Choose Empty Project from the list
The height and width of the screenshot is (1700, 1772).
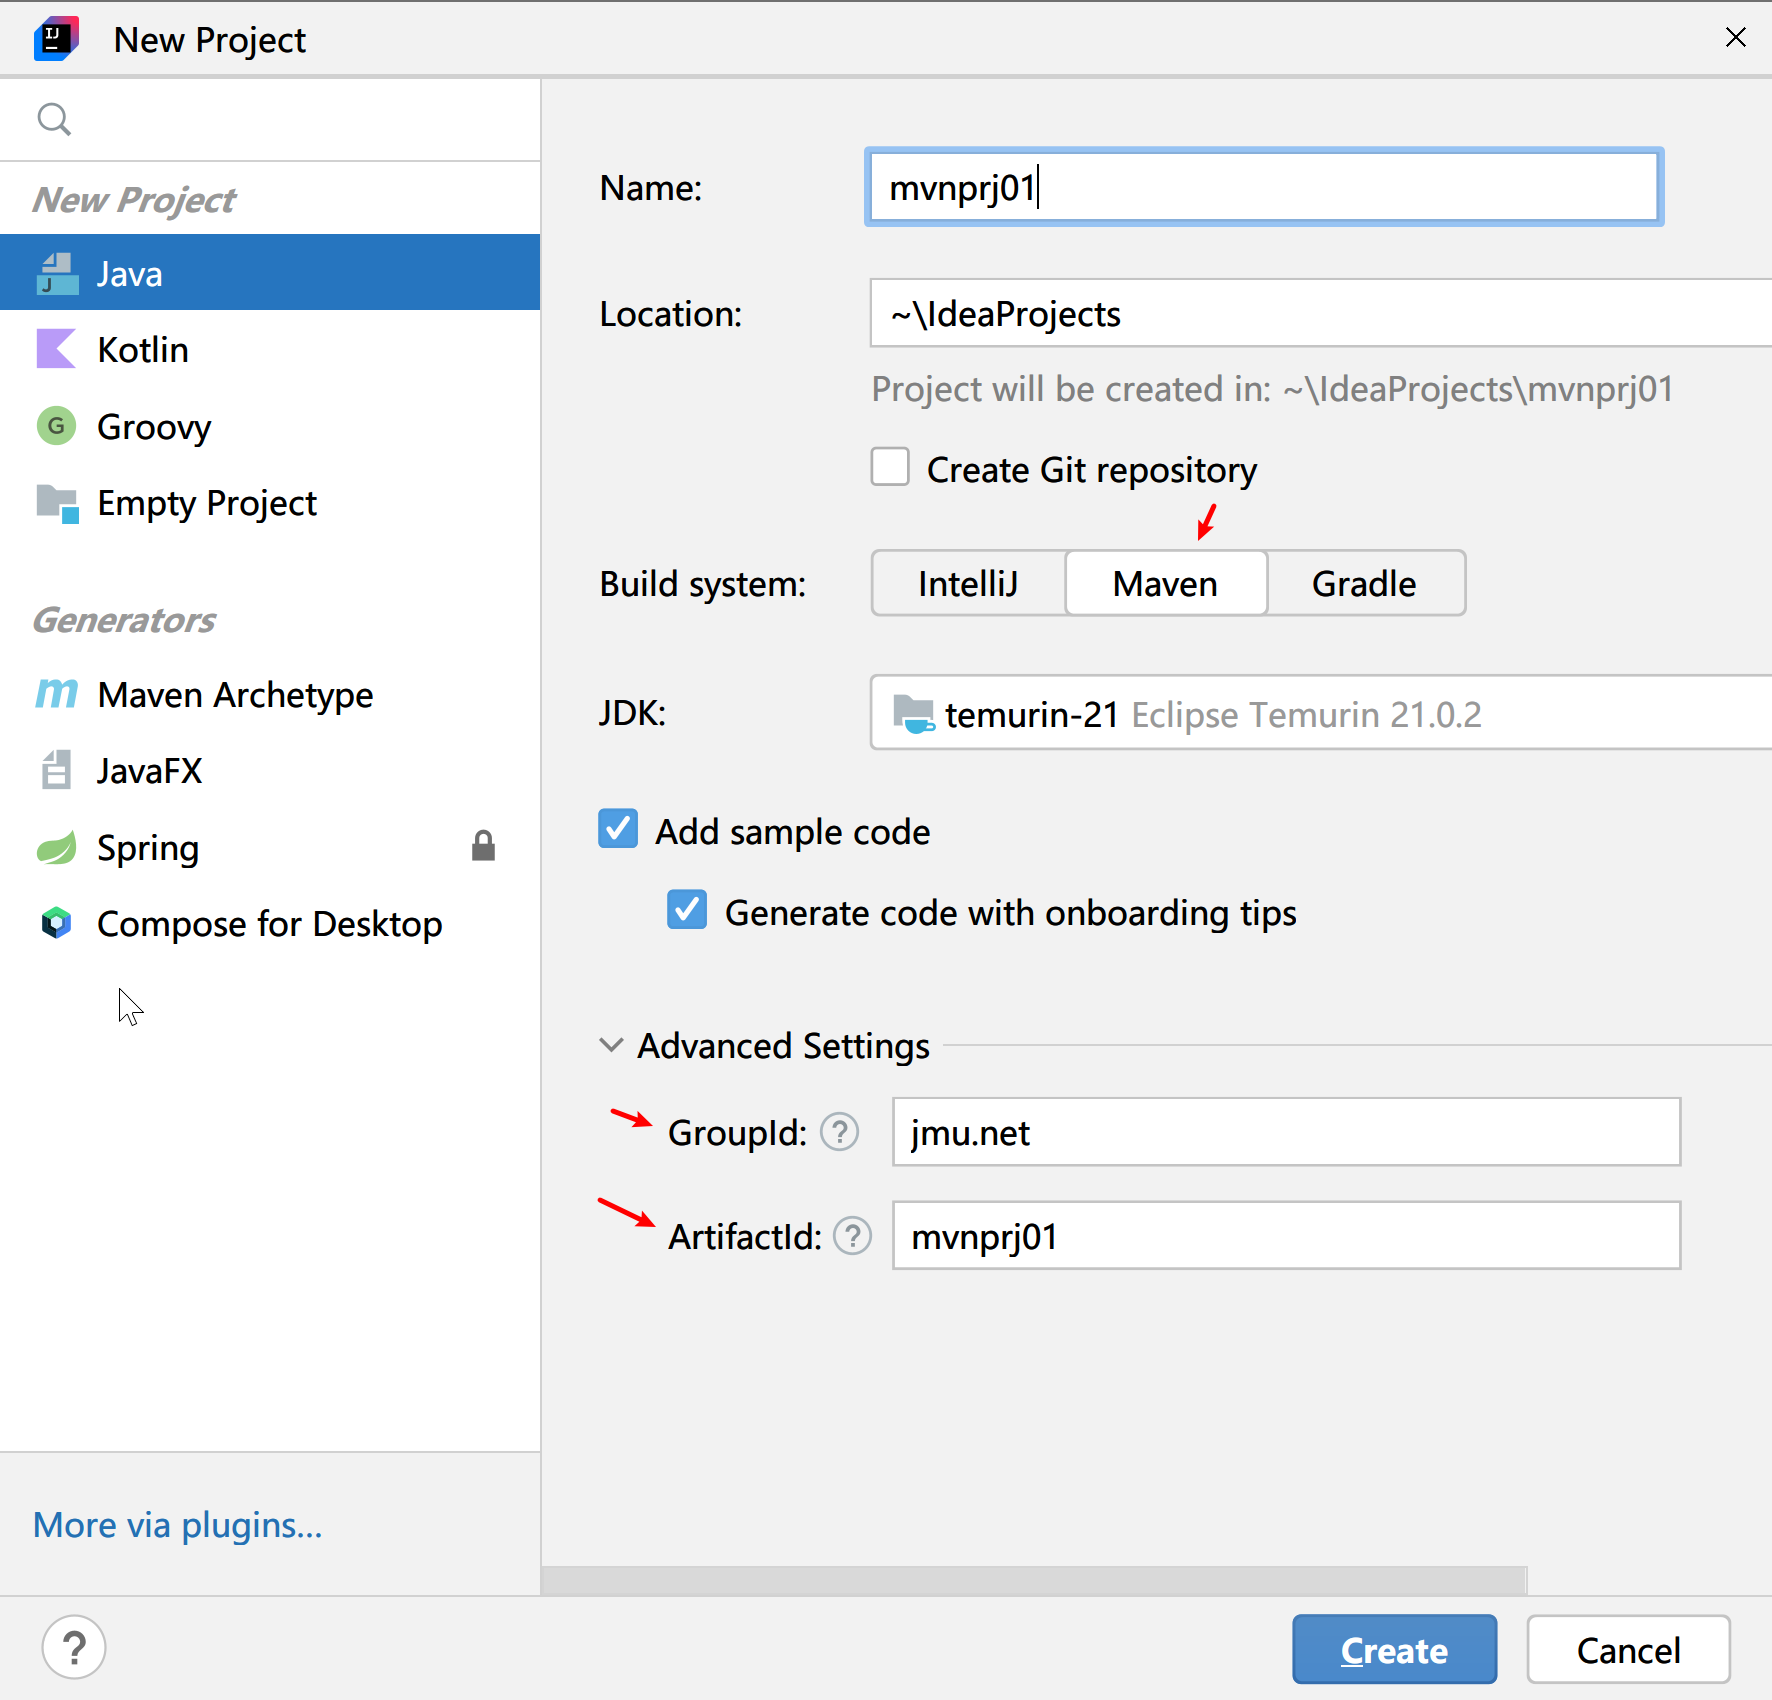click(206, 503)
